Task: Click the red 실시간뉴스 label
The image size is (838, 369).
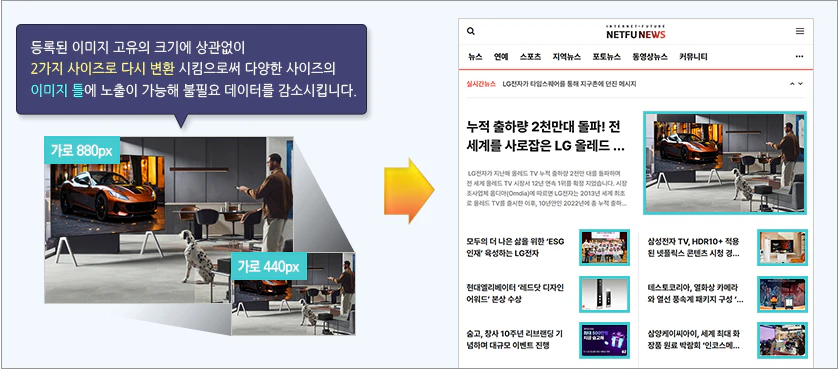Action: 481,84
